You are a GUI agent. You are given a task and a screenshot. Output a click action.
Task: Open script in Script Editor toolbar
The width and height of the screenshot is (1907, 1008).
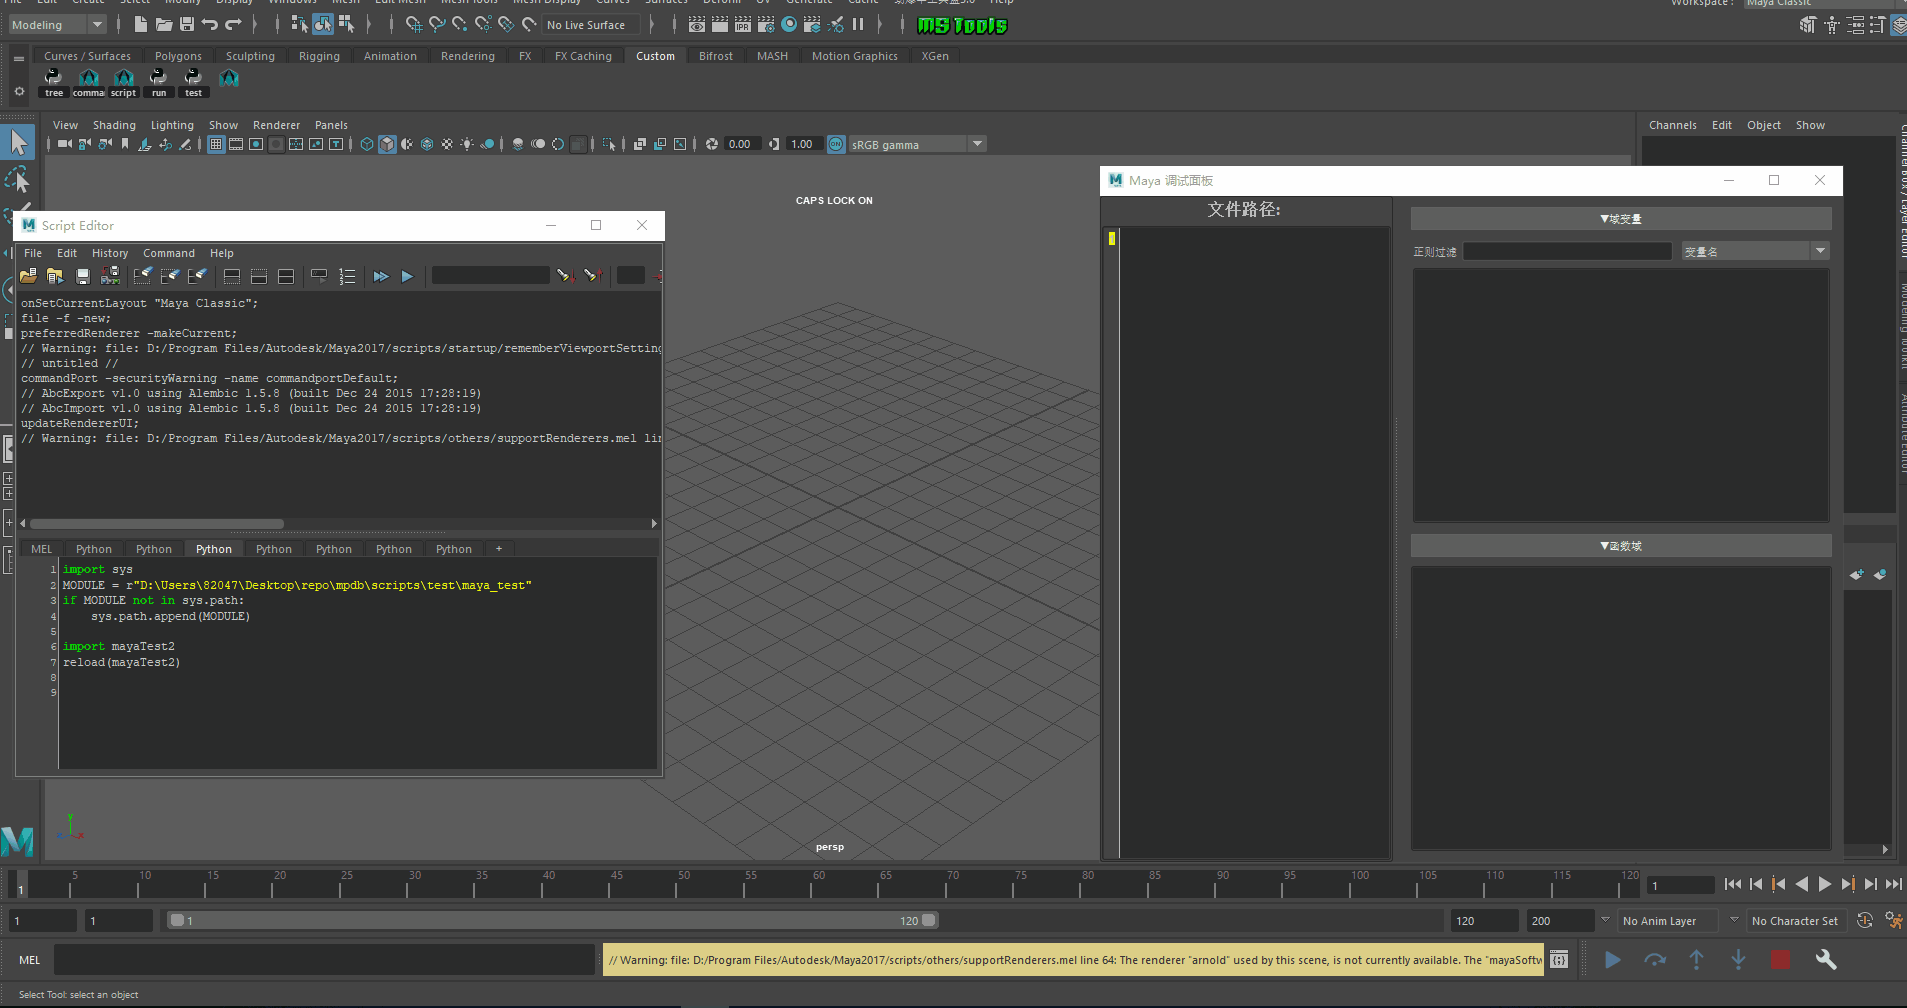(28, 275)
